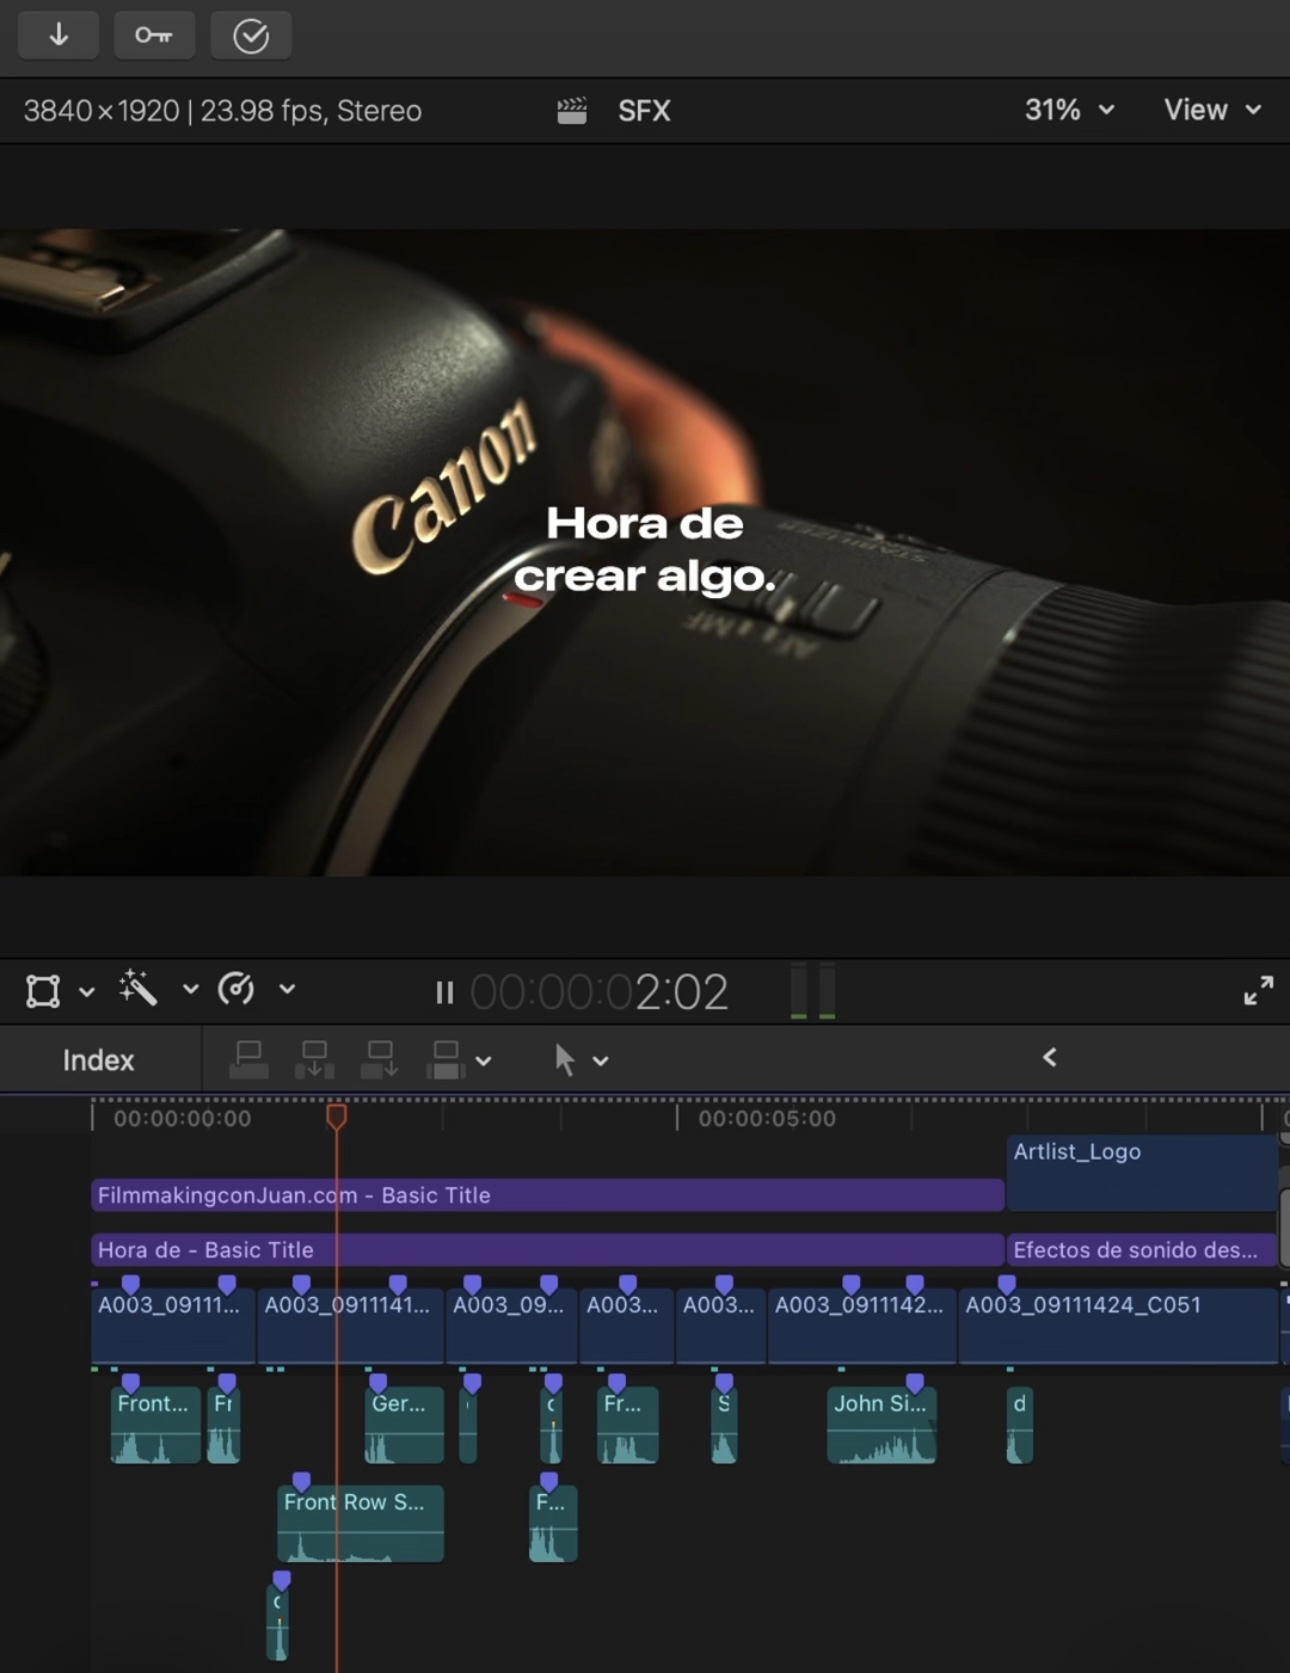Select the John Si... audio clip
The width and height of the screenshot is (1290, 1673).
point(881,1425)
